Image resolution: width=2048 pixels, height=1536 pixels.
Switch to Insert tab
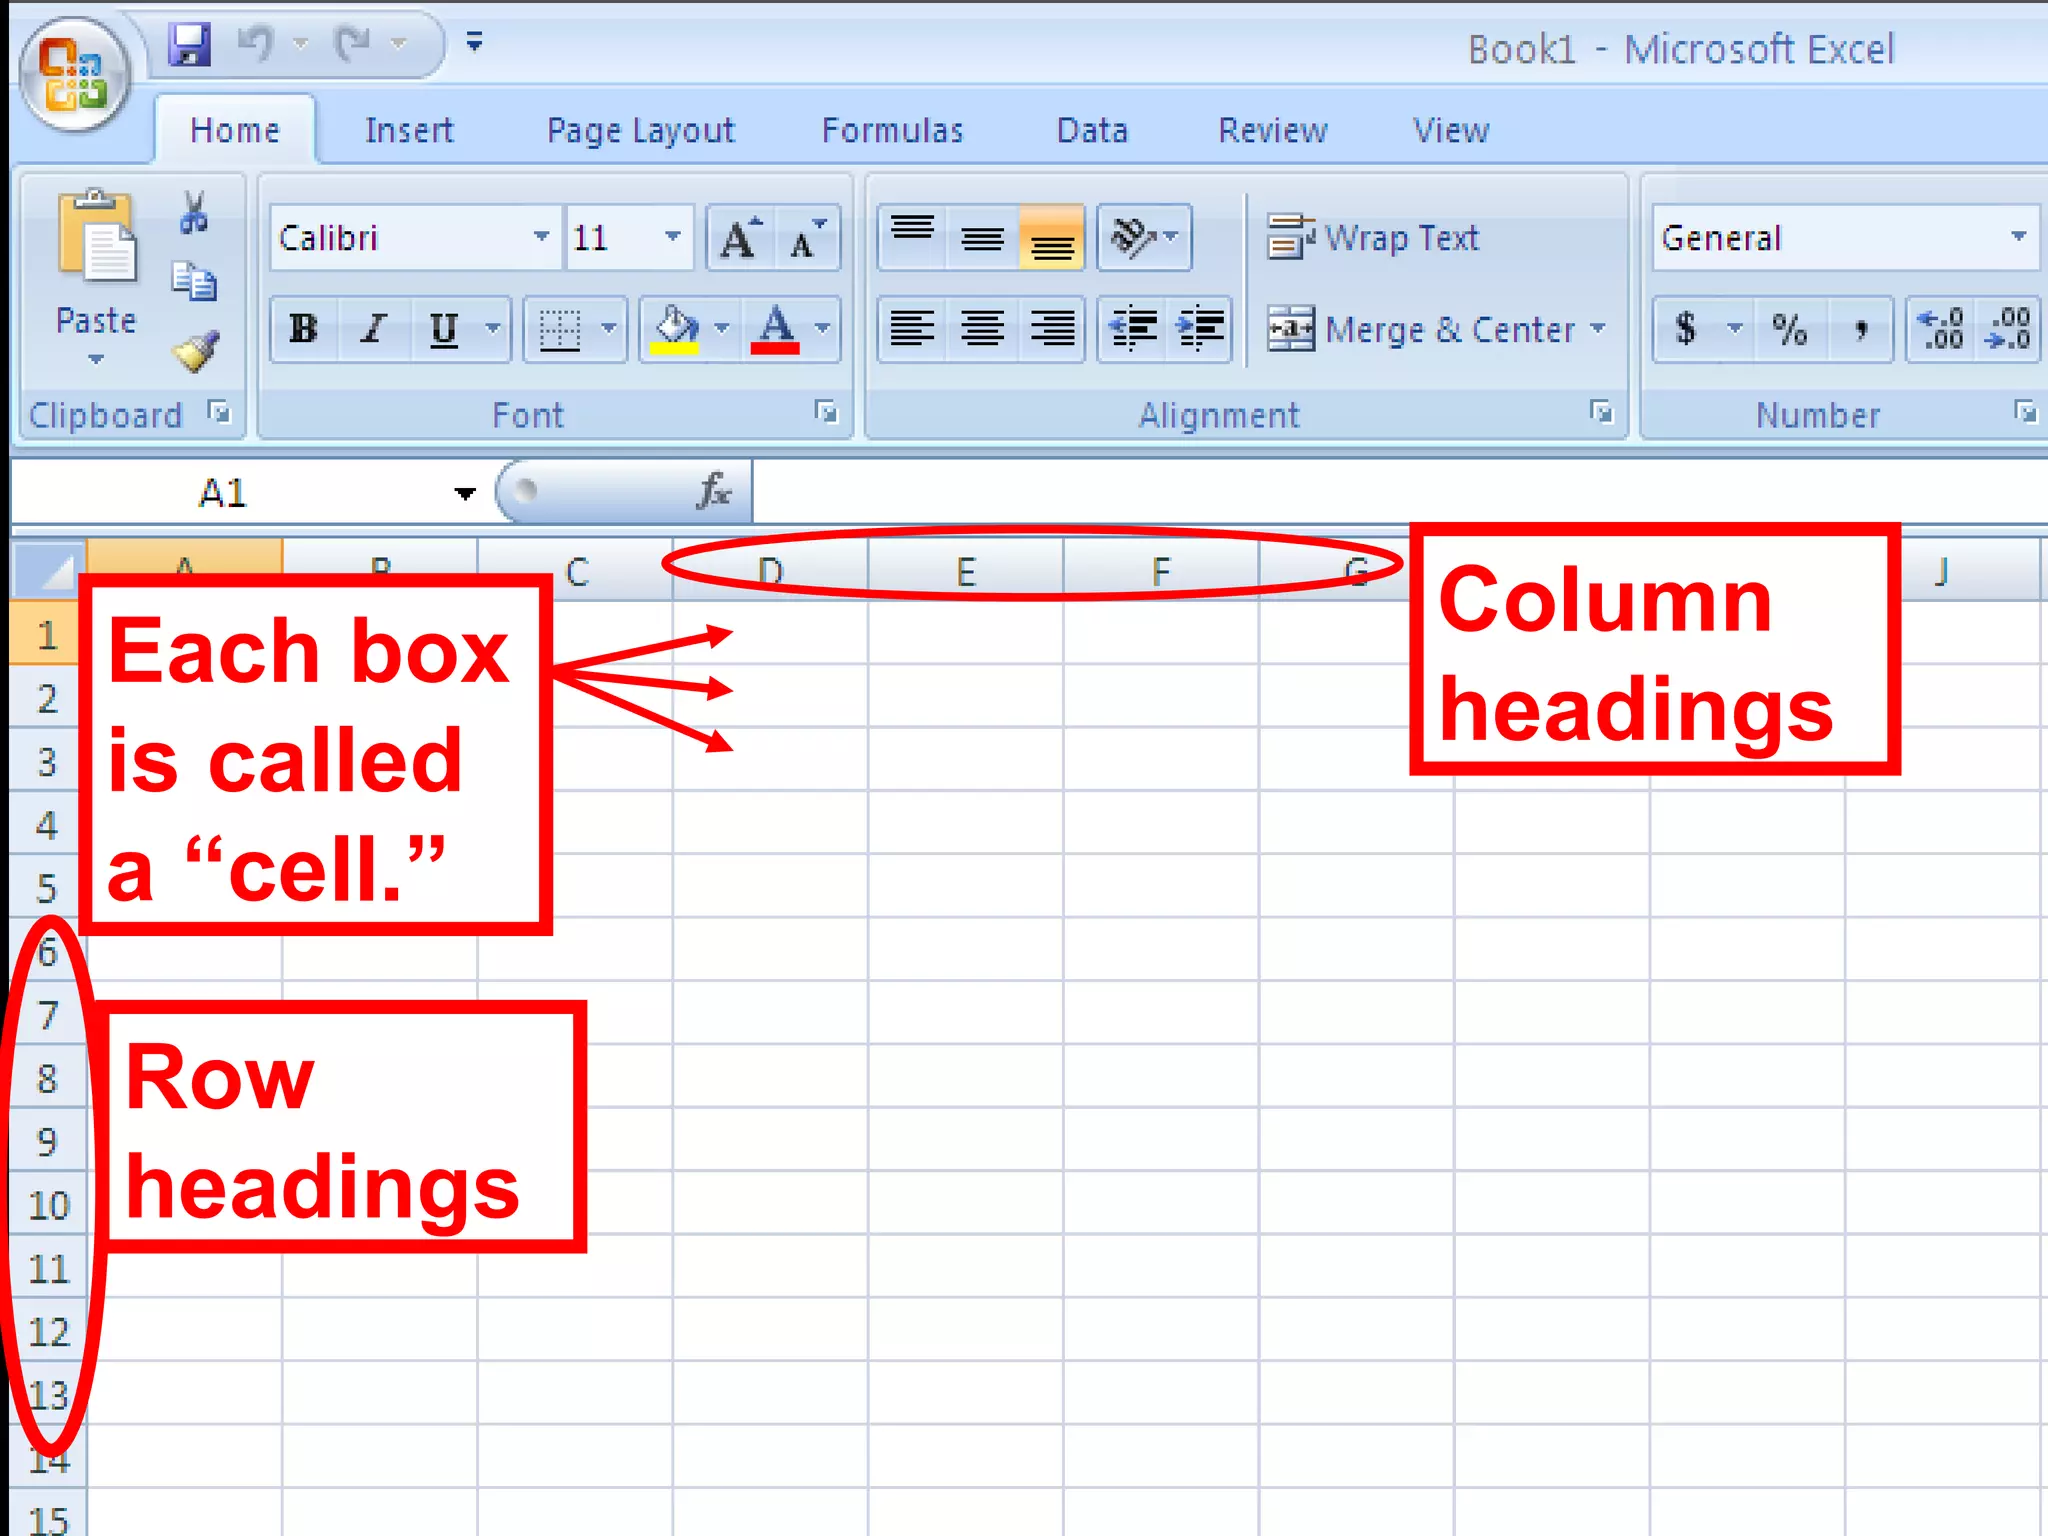(409, 131)
